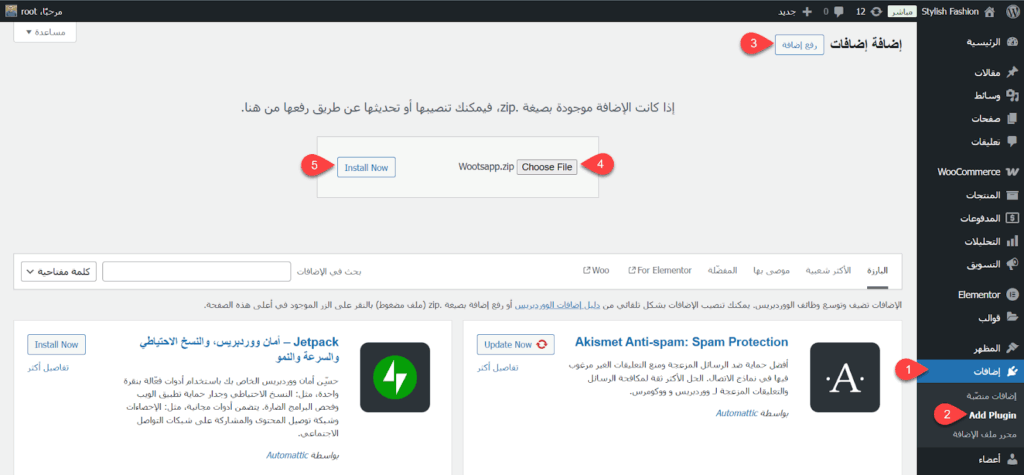Click the products box icon beside المنتجات
Viewport: 1024px width, 475px height.
click(x=1012, y=195)
